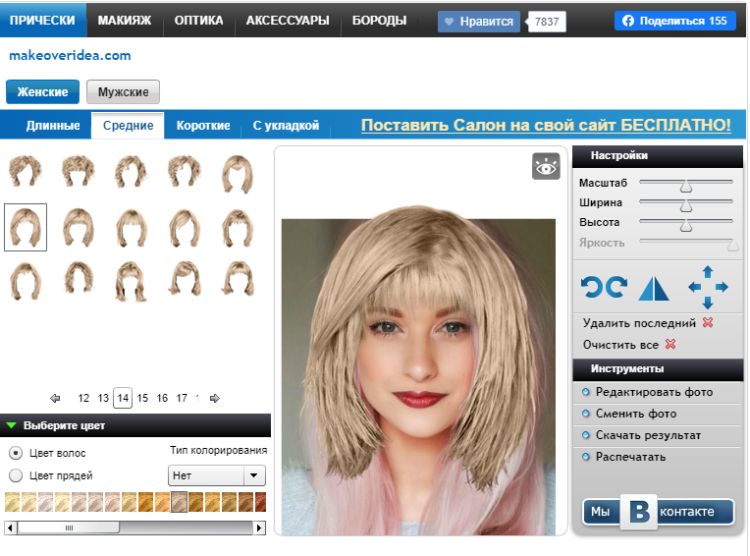
Task: Move hairstyle up with the up arrow
Action: (708, 272)
